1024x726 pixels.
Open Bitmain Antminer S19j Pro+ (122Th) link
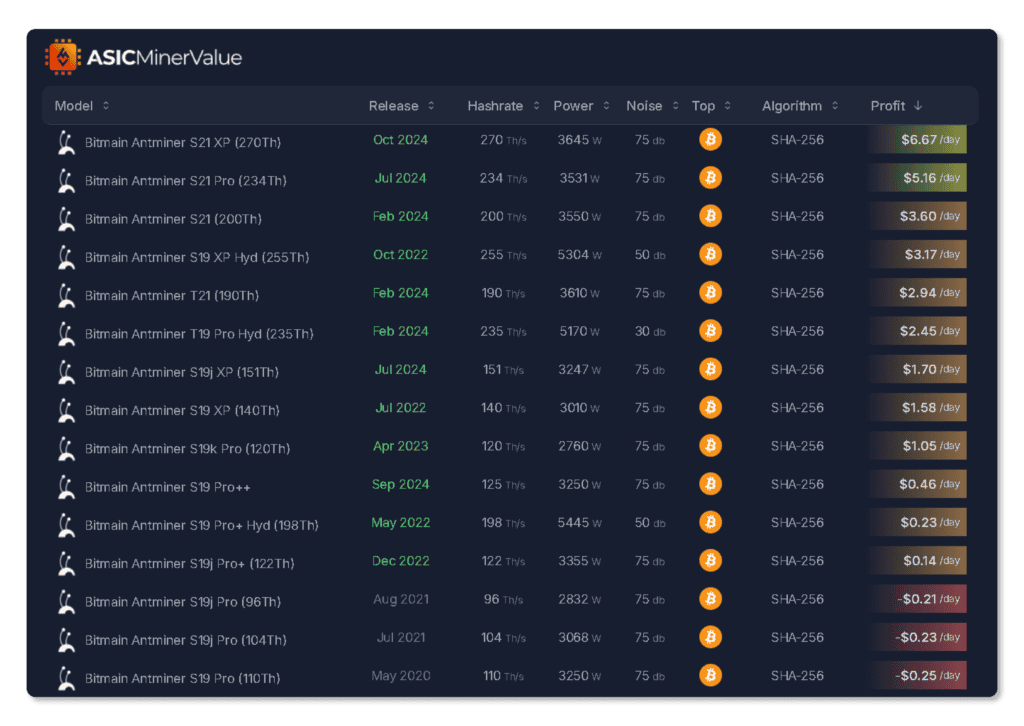189,563
